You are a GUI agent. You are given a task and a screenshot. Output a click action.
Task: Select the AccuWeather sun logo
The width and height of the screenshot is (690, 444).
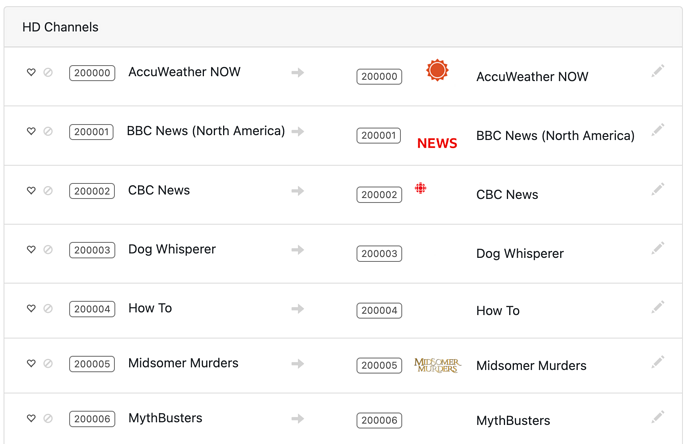(437, 70)
